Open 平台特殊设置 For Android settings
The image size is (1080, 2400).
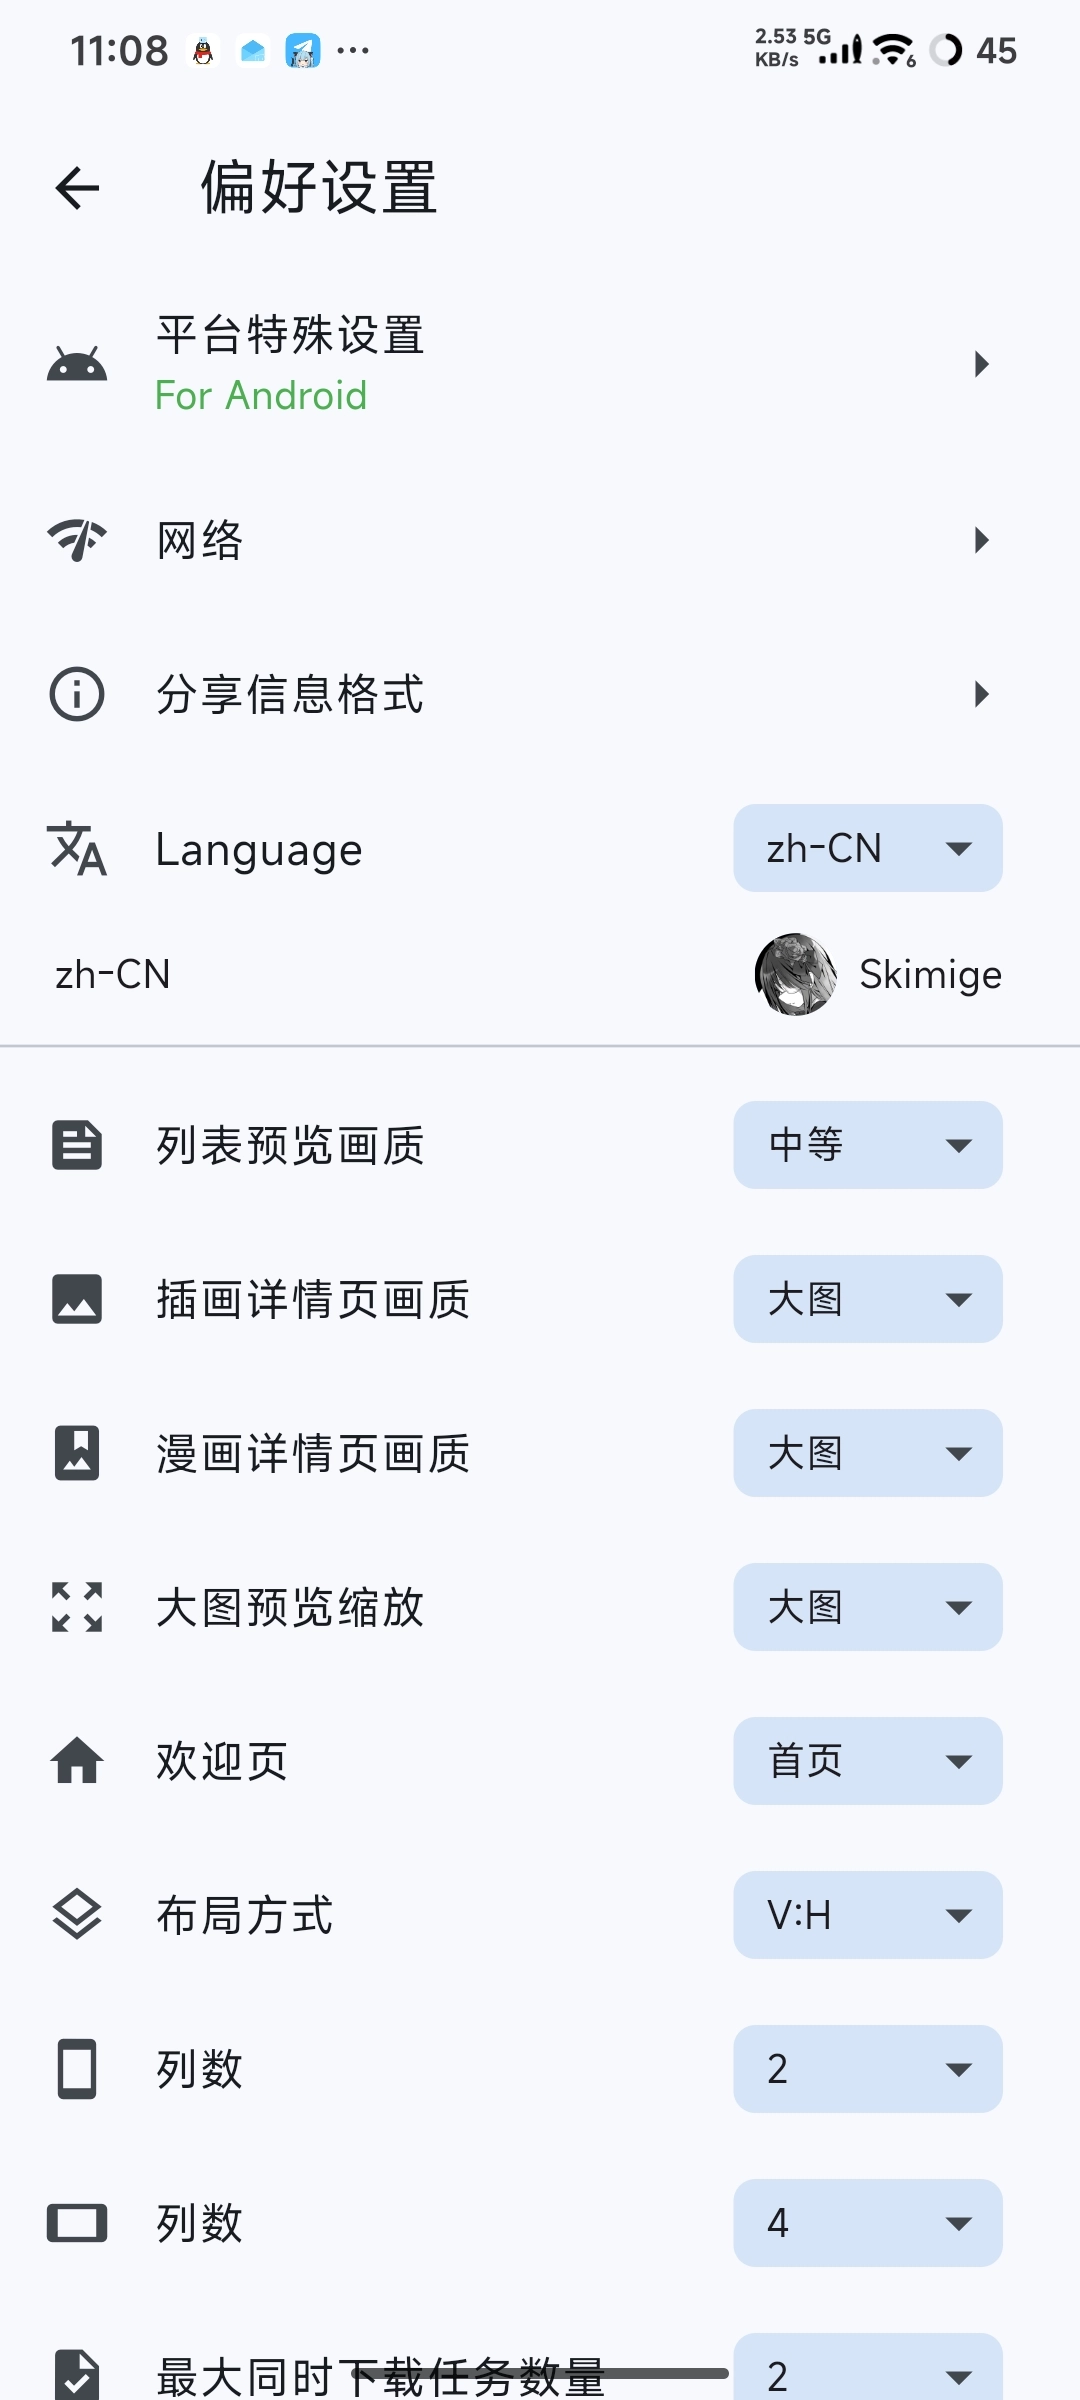point(540,364)
